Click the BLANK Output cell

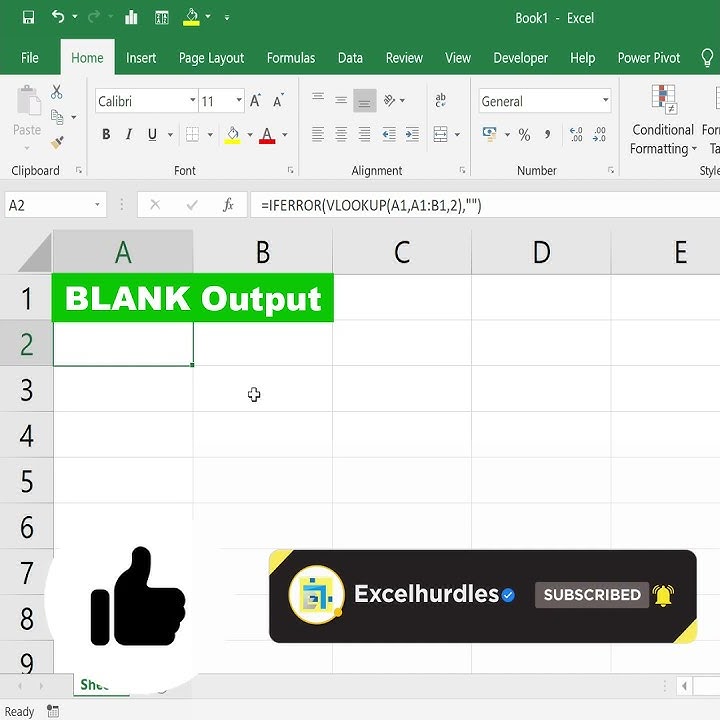point(193,298)
